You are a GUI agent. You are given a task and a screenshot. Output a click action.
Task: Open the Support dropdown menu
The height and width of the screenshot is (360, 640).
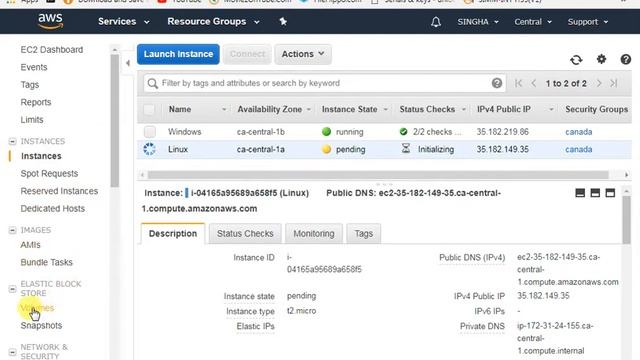[x=588, y=22]
